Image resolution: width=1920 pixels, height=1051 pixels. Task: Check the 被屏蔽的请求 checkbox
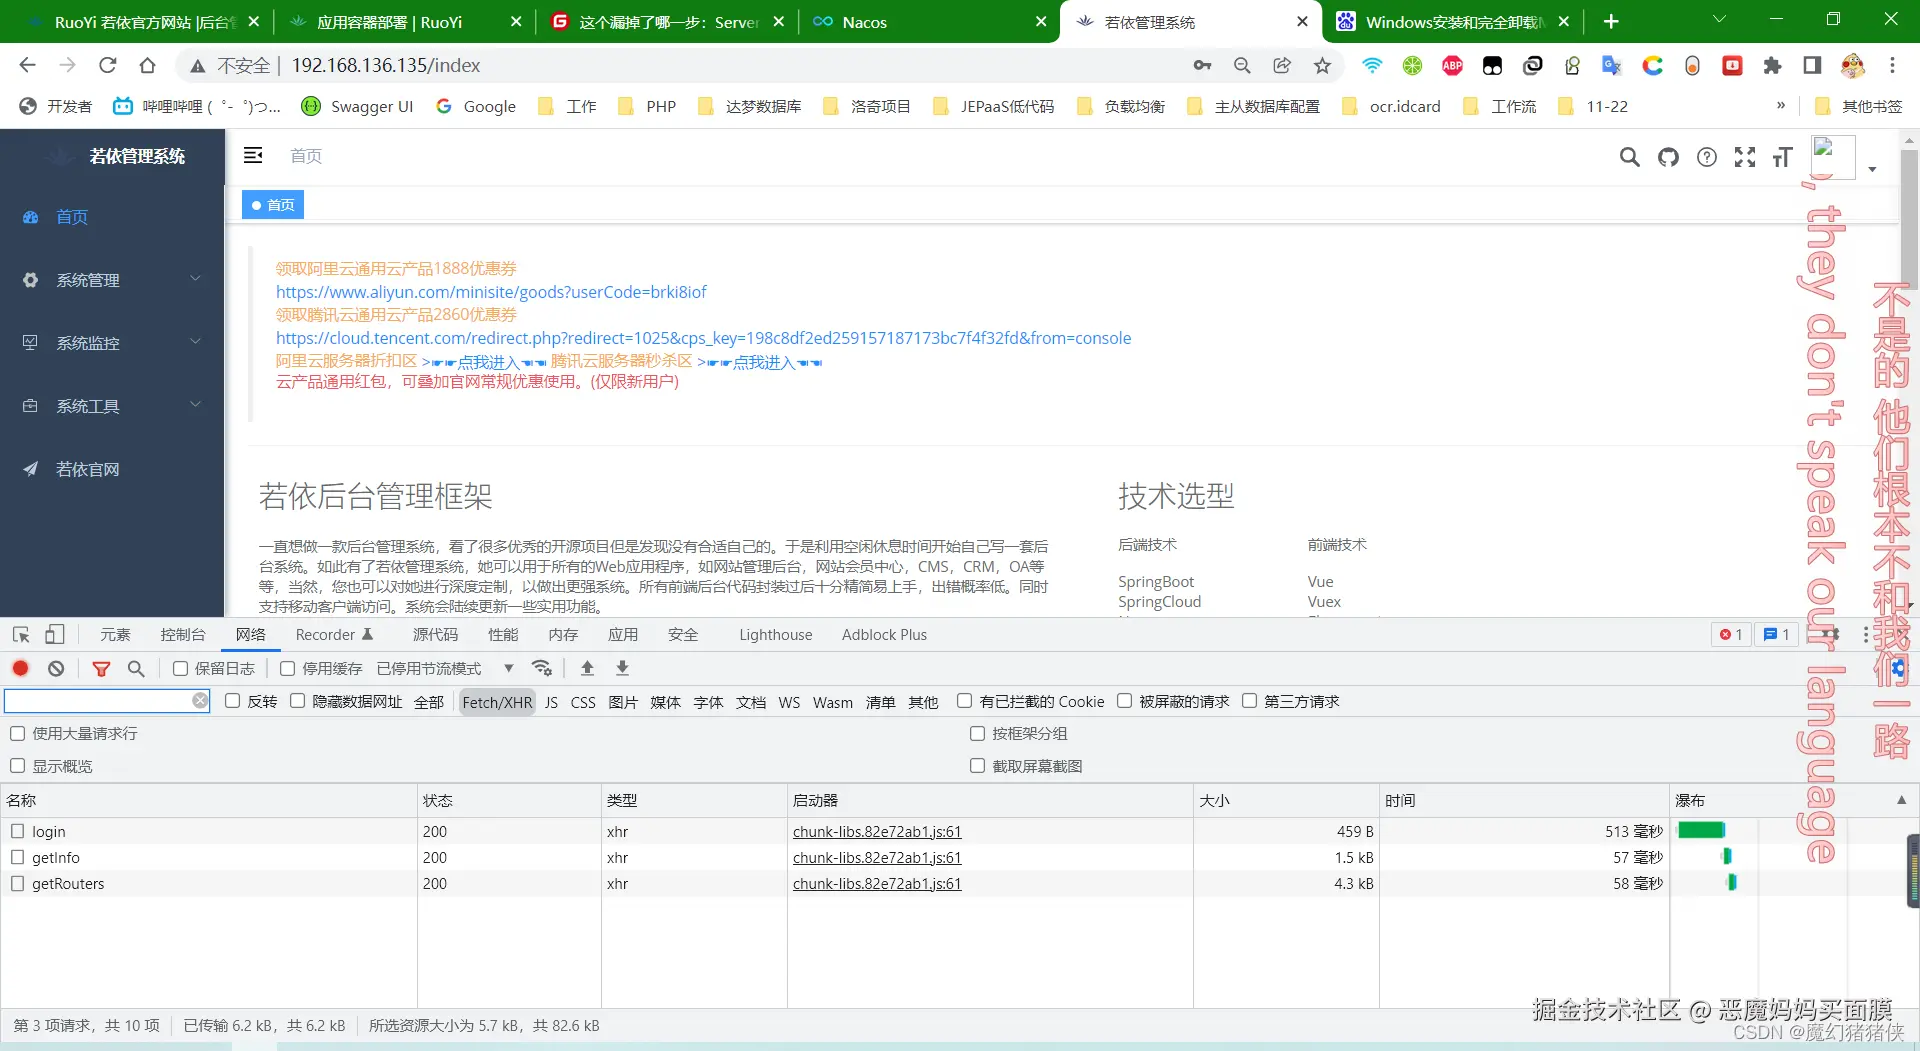click(1124, 701)
